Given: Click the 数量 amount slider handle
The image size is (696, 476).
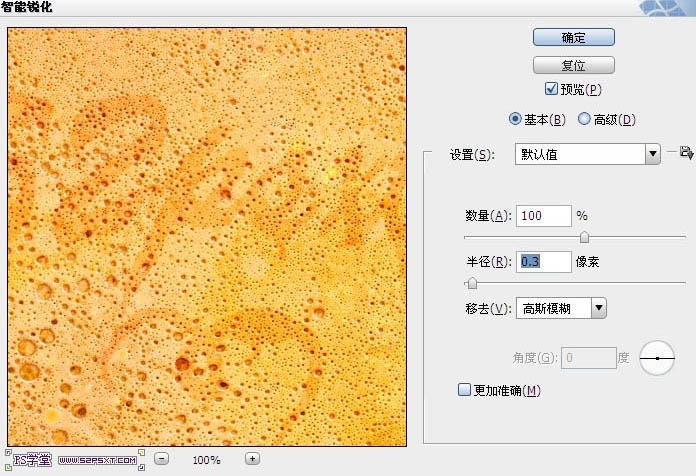Looking at the screenshot, I should click(585, 237).
